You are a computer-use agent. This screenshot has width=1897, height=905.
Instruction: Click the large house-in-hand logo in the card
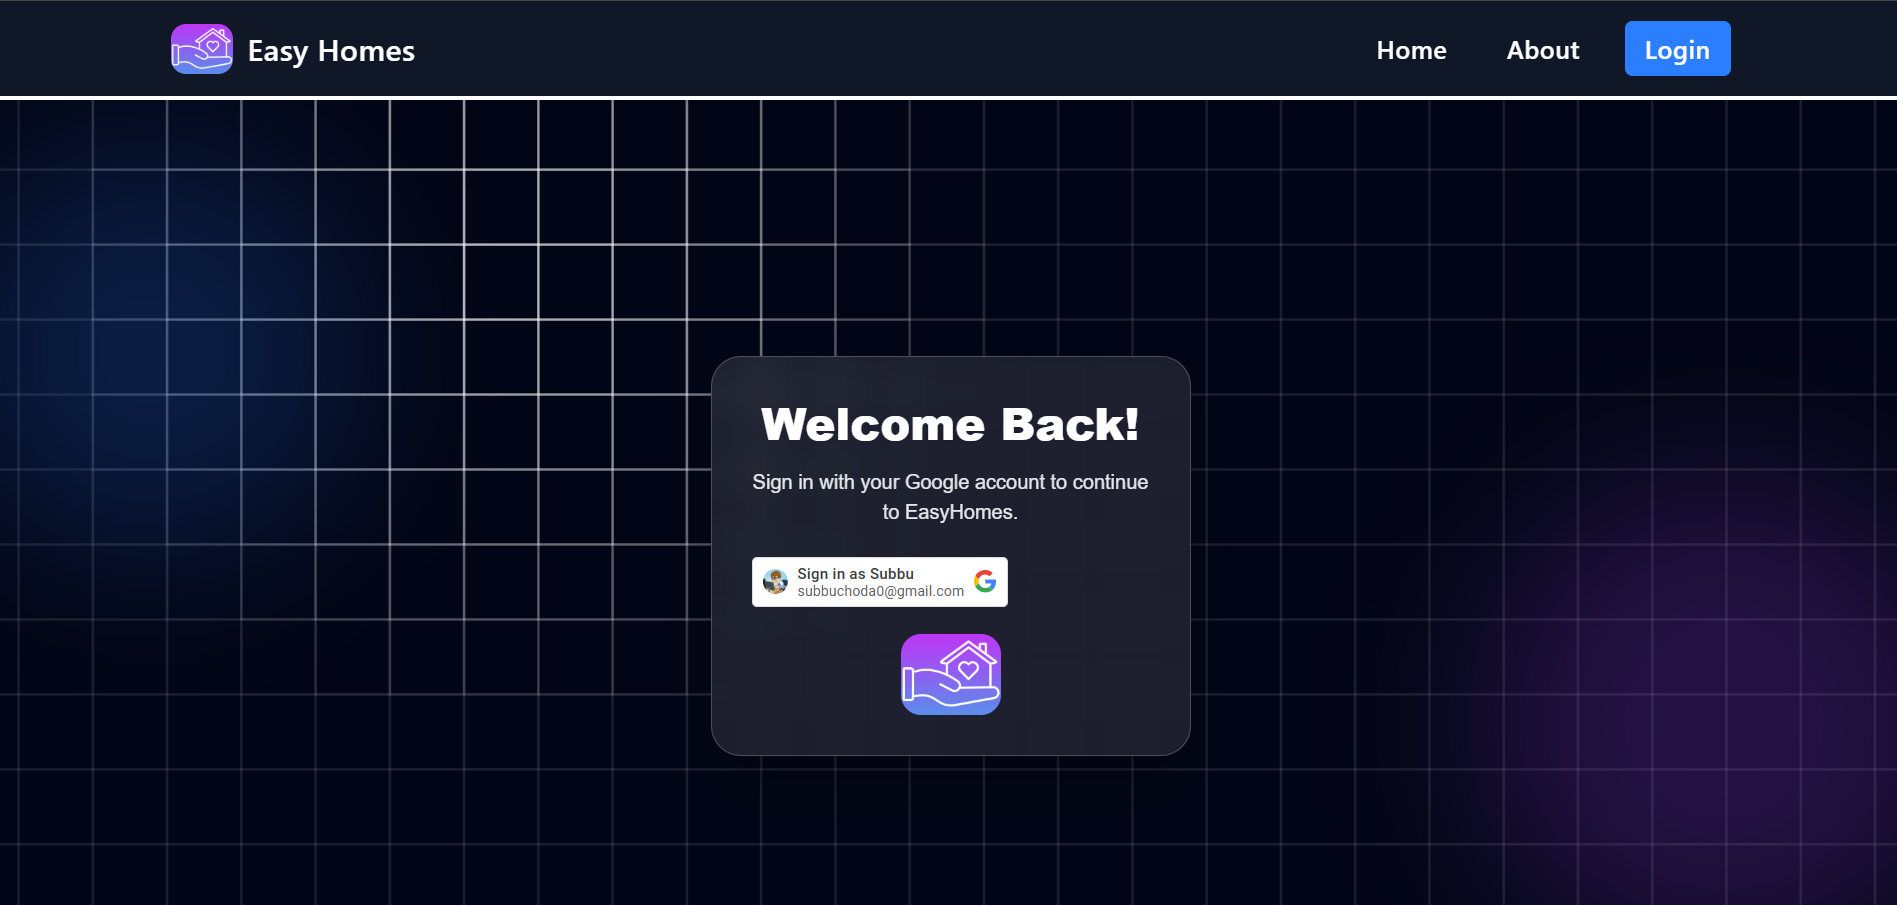[950, 674]
